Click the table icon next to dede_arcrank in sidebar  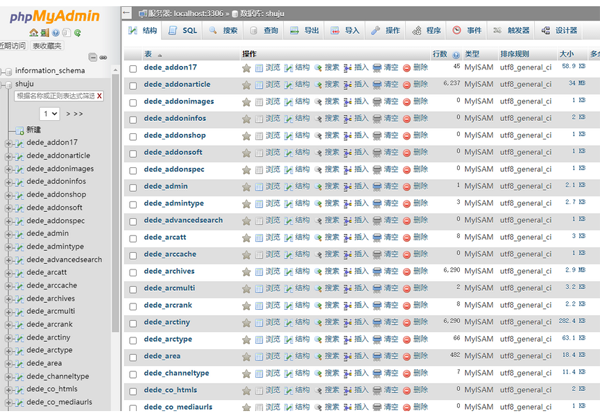(x=20, y=325)
